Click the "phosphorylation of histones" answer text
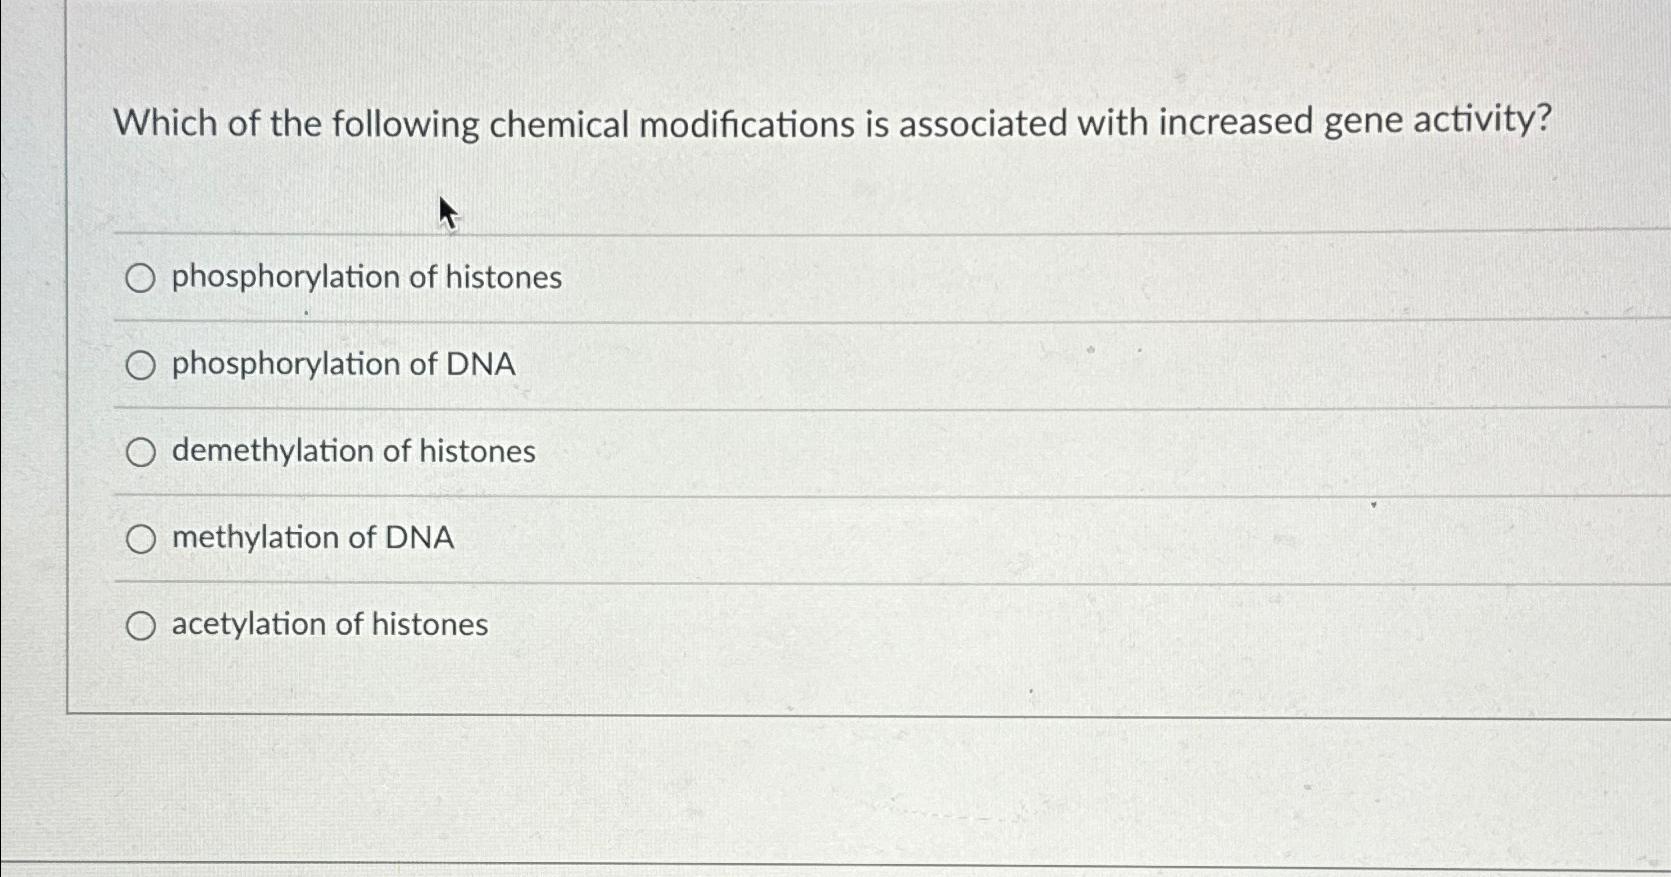The image size is (1671, 877). click(x=366, y=277)
